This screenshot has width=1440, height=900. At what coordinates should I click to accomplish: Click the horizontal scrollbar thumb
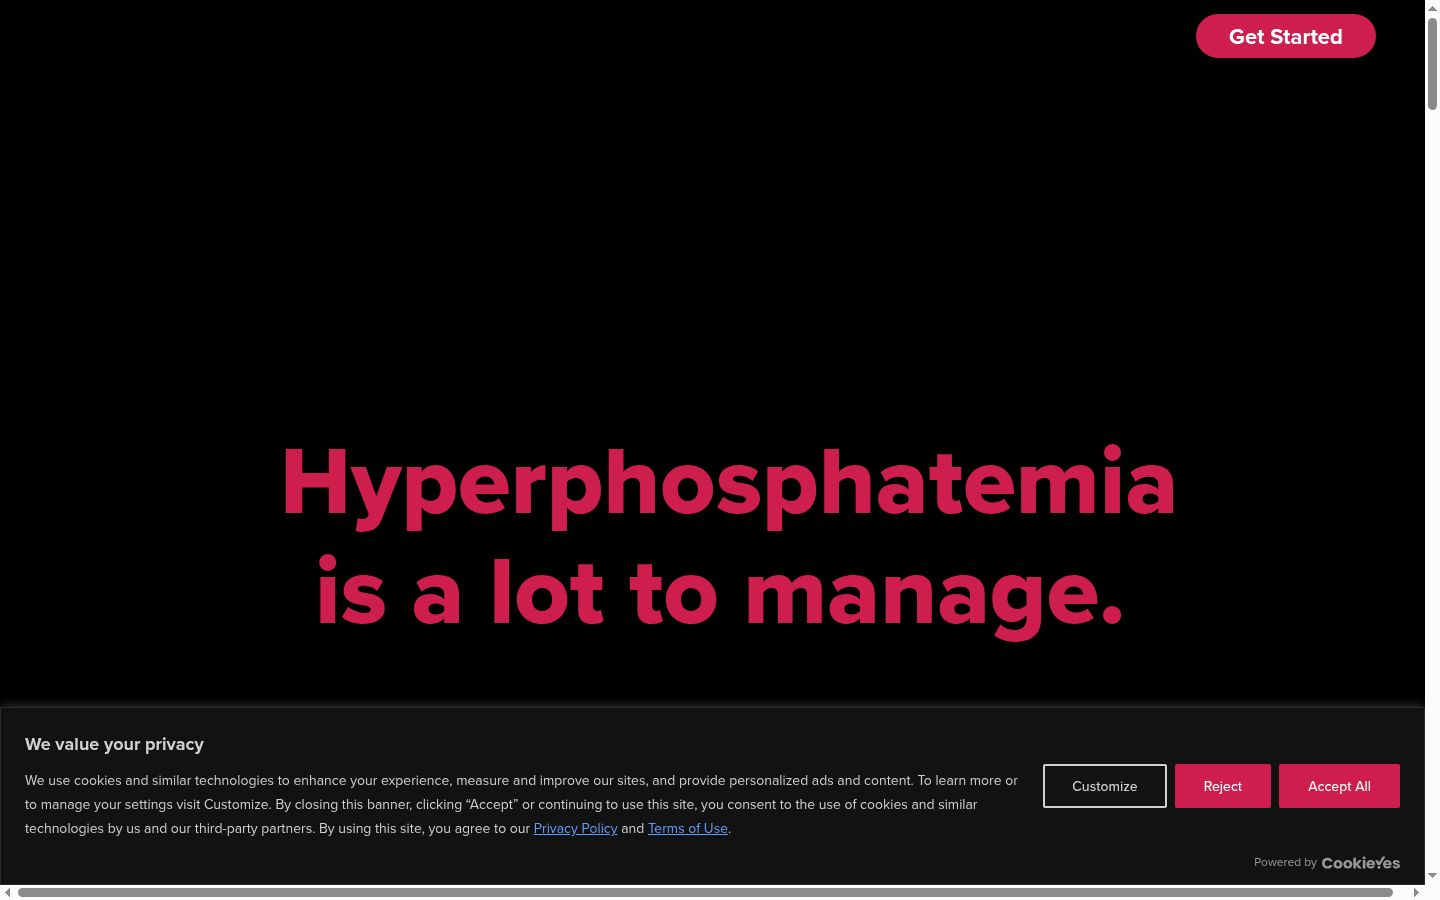coord(705,892)
